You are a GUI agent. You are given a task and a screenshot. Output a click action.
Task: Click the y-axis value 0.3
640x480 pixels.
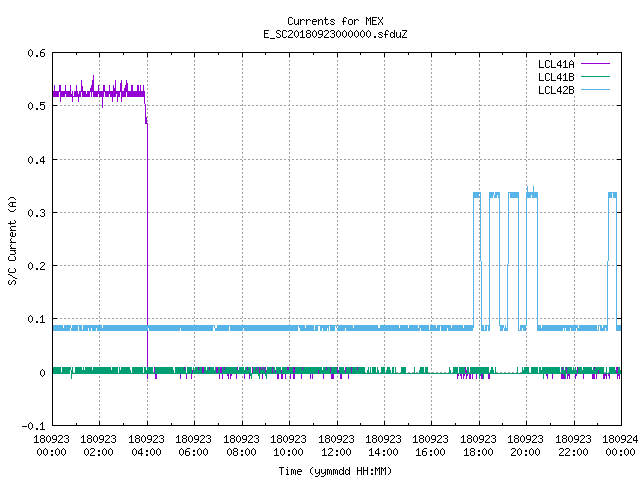coord(36,213)
